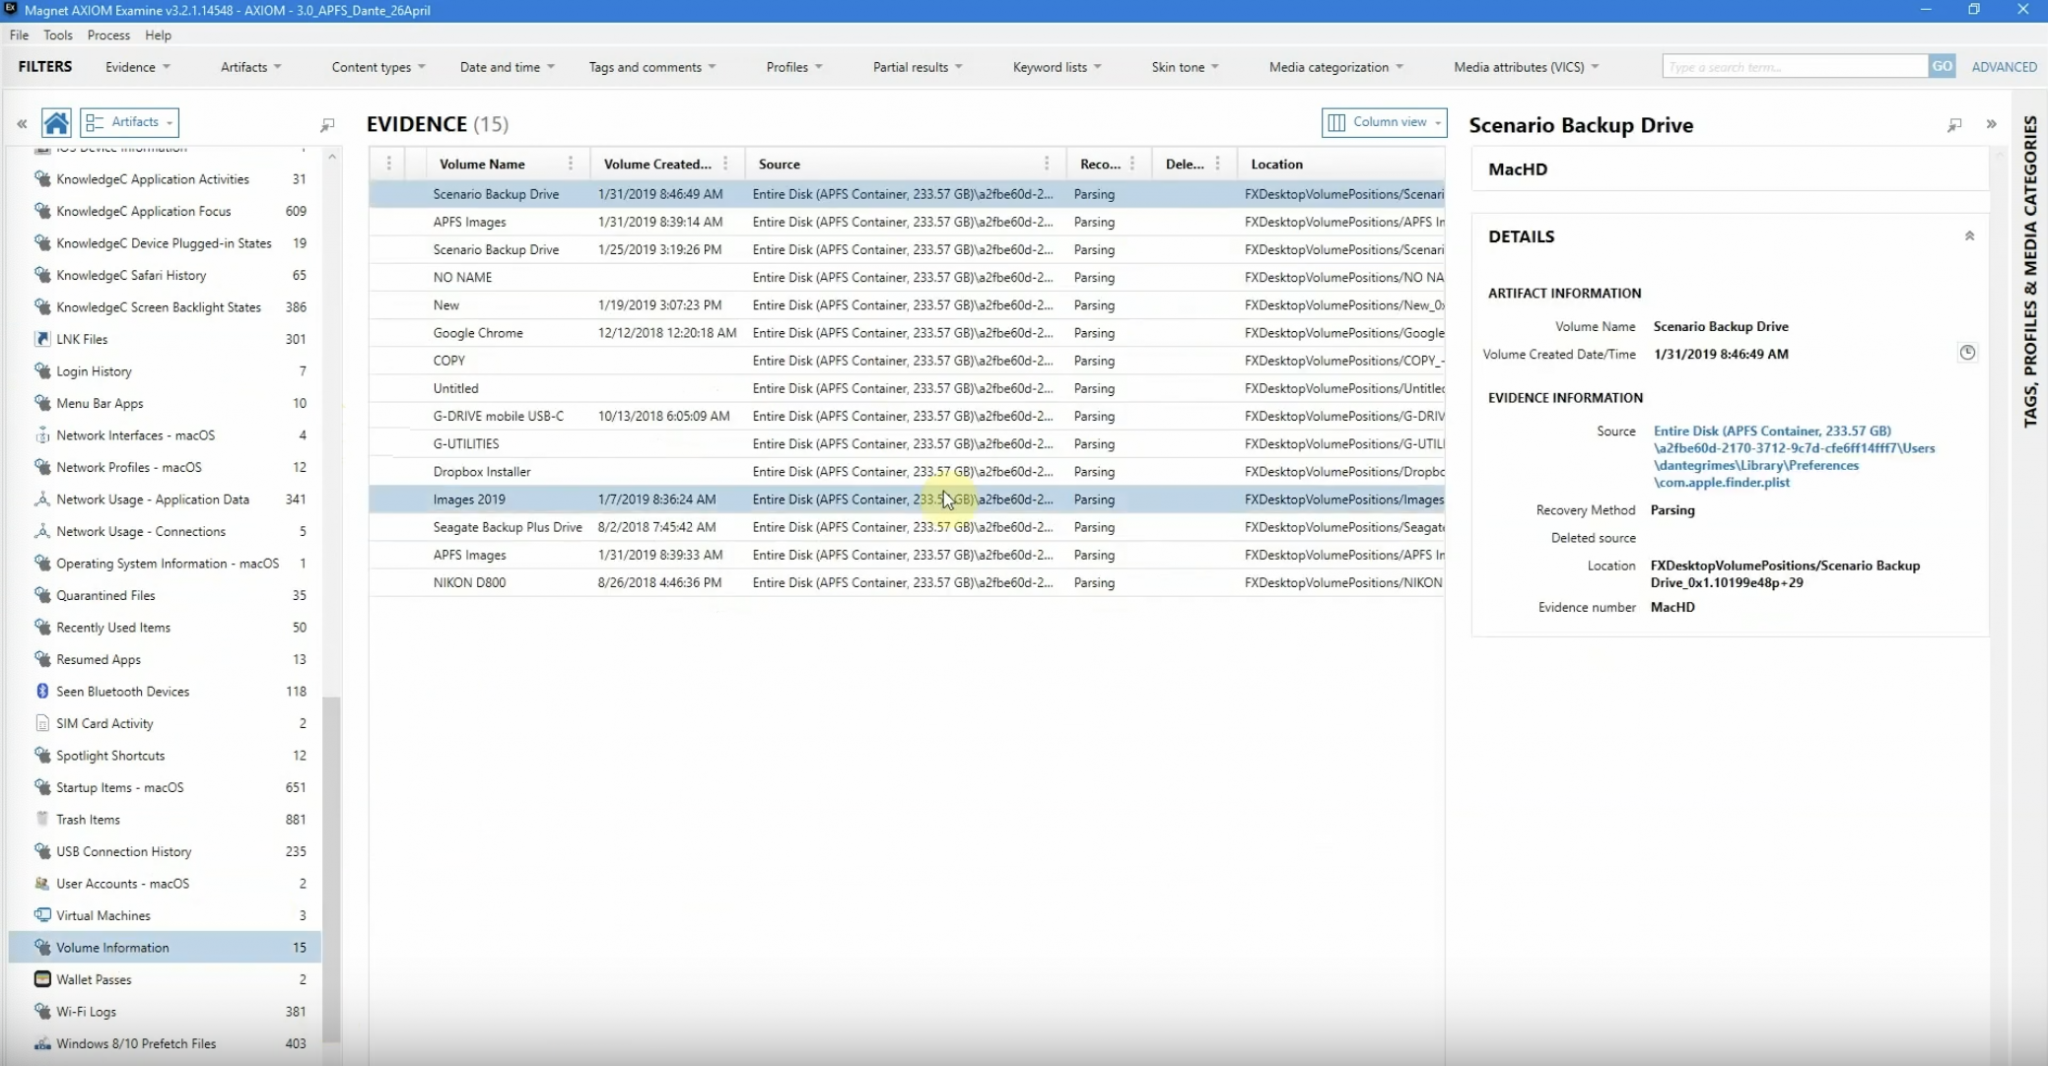Click the clock icon next to Volume Created Date/Time
The height and width of the screenshot is (1066, 2048).
tap(1966, 353)
